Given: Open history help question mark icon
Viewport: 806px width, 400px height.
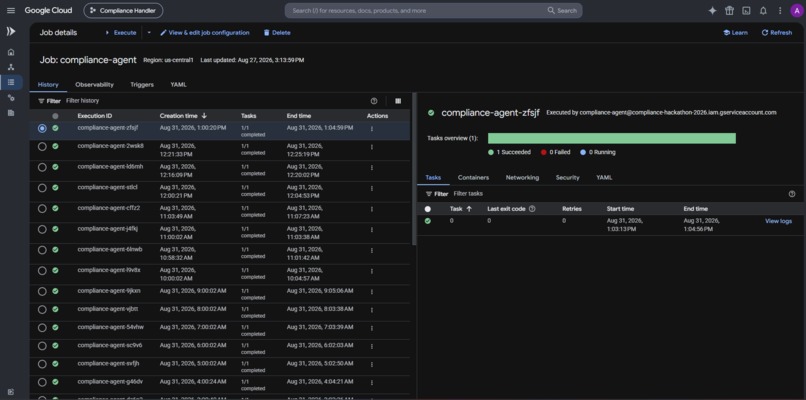Looking at the screenshot, I should click(x=374, y=101).
